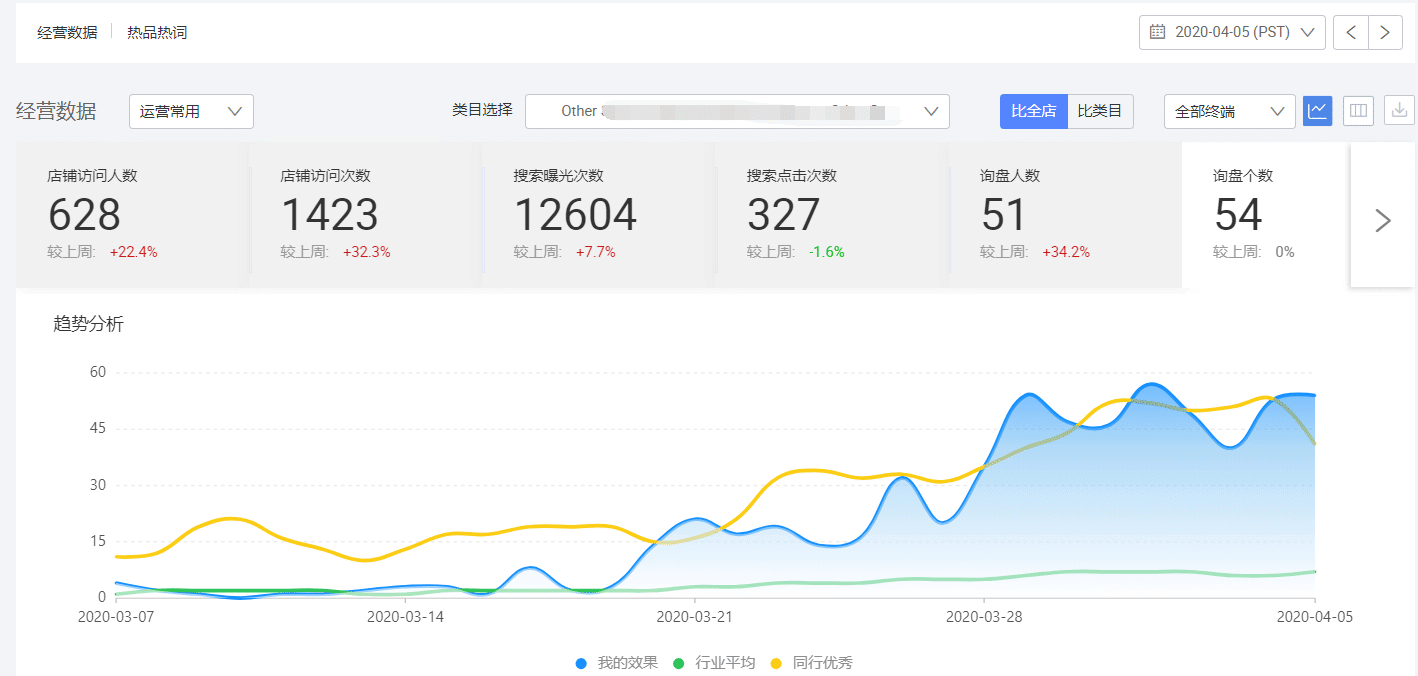Select 搜索曝光次数 metric card
This screenshot has width=1418, height=676.
(x=598, y=215)
